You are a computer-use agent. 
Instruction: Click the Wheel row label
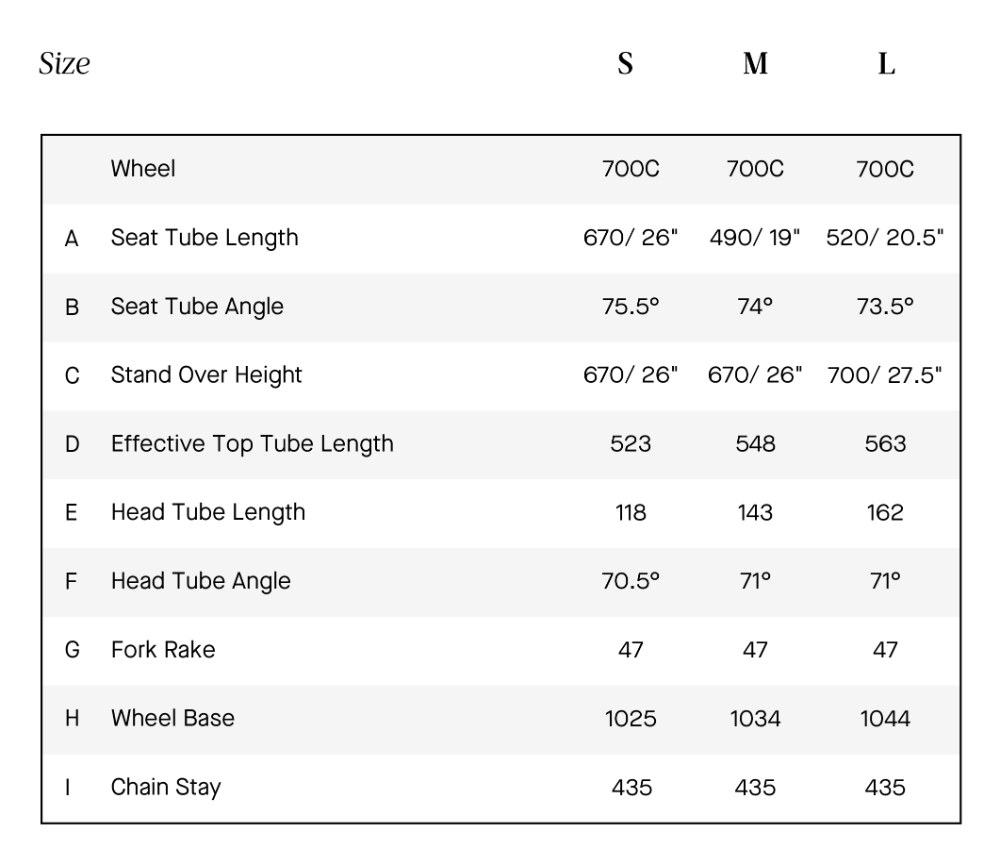tap(143, 169)
